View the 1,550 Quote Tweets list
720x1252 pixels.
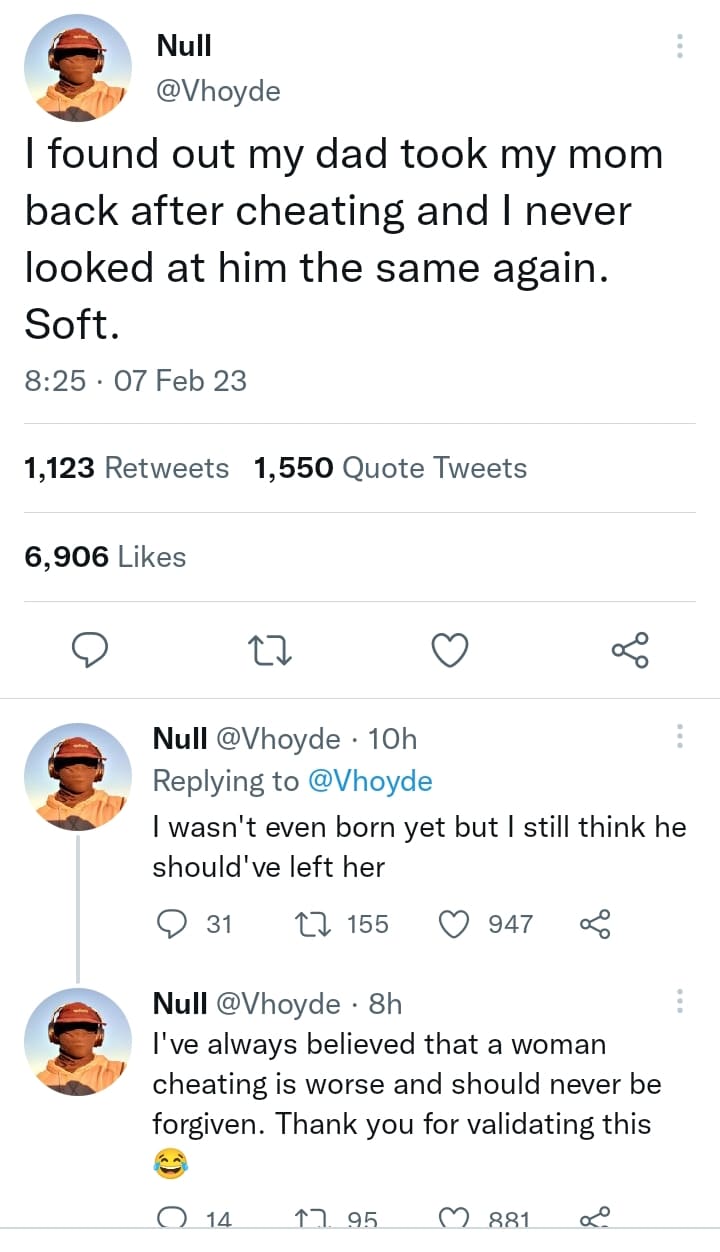coord(390,468)
